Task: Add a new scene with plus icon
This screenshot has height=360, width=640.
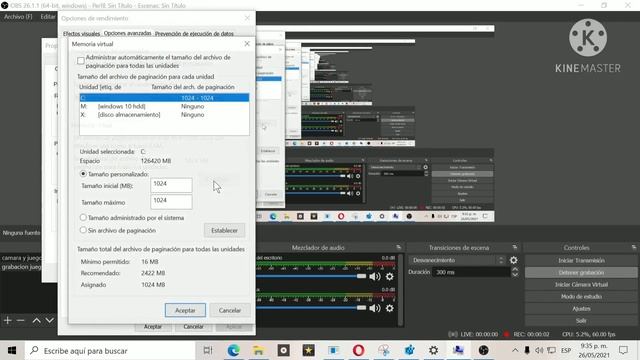Action: 7,320
